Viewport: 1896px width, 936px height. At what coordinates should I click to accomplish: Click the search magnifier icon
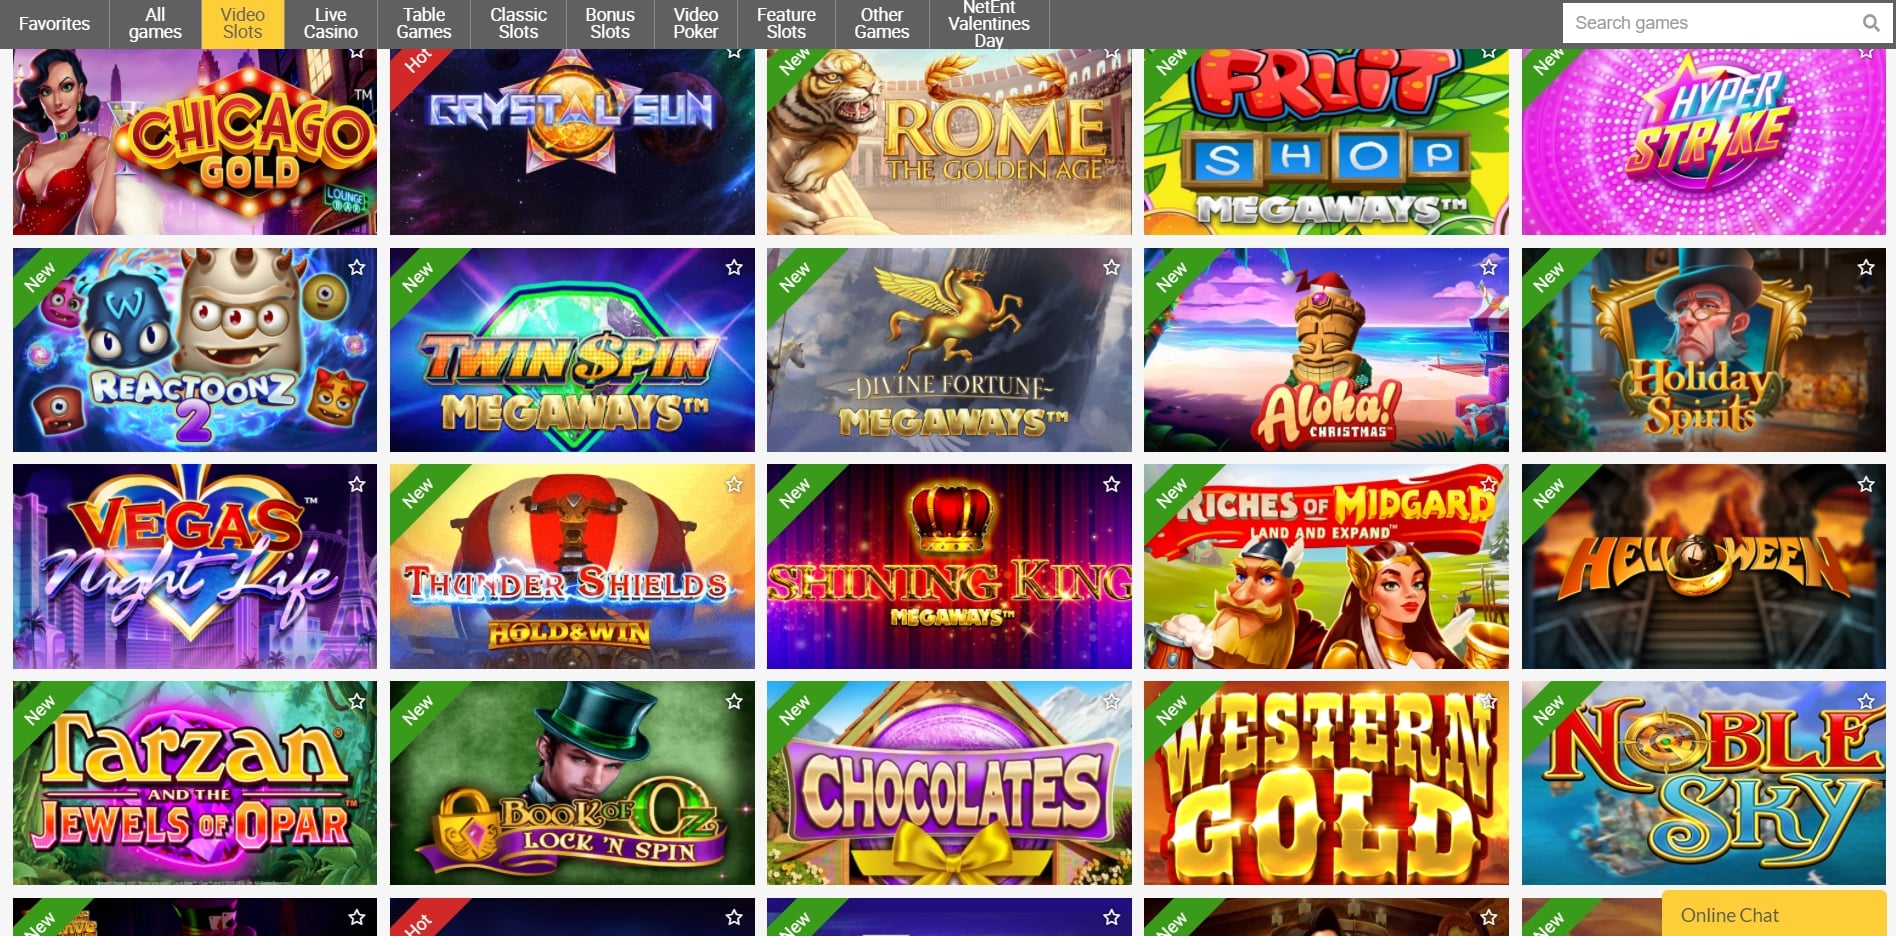(1870, 23)
